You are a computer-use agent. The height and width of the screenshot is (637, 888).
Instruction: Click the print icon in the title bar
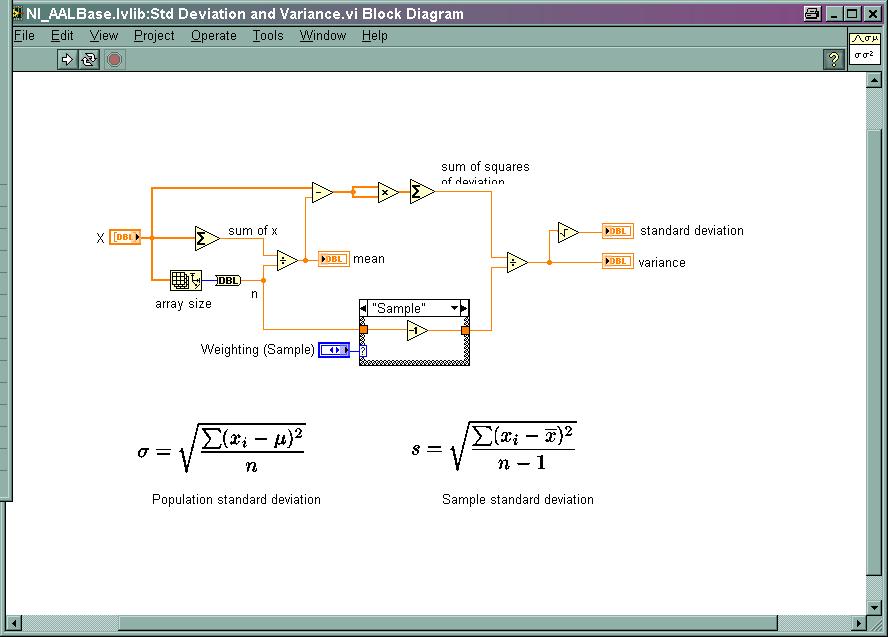tap(812, 14)
